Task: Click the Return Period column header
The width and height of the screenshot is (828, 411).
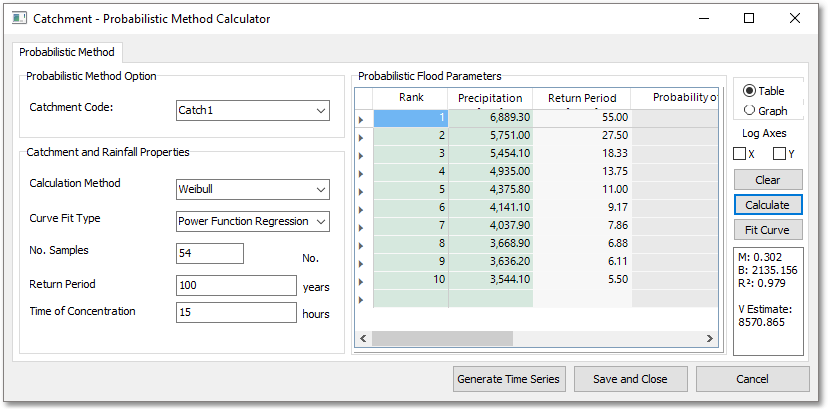Action: [582, 98]
